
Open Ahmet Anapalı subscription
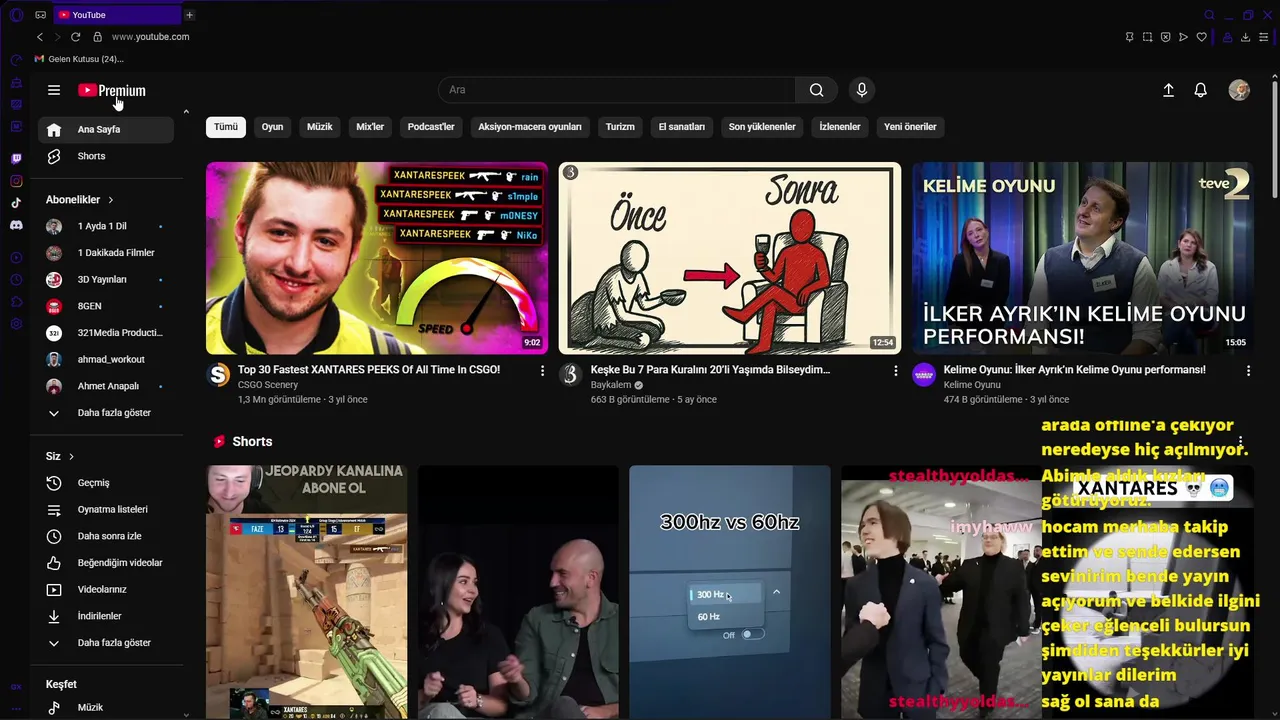[x=106, y=386]
